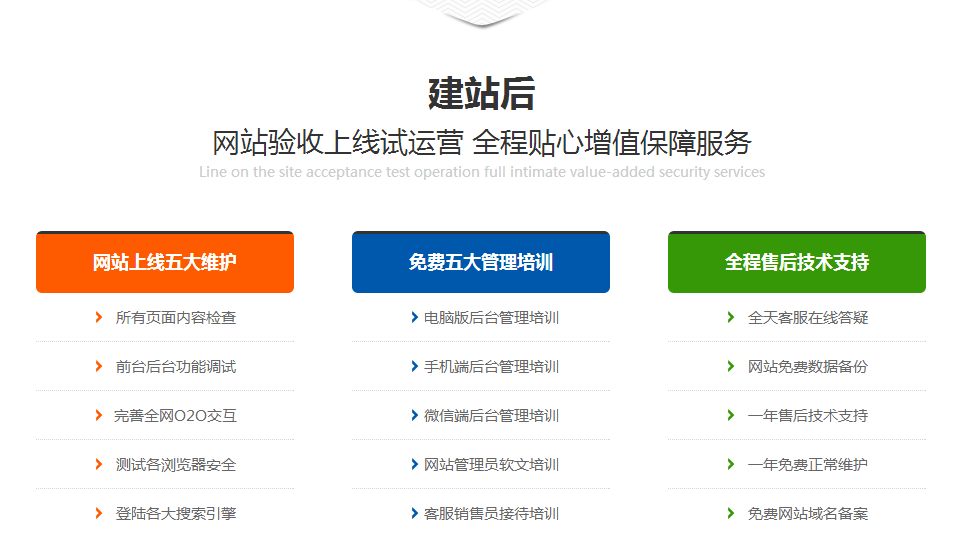Click green arrow beside 一年售后技术支持
This screenshot has width=969, height=536.
point(731,416)
